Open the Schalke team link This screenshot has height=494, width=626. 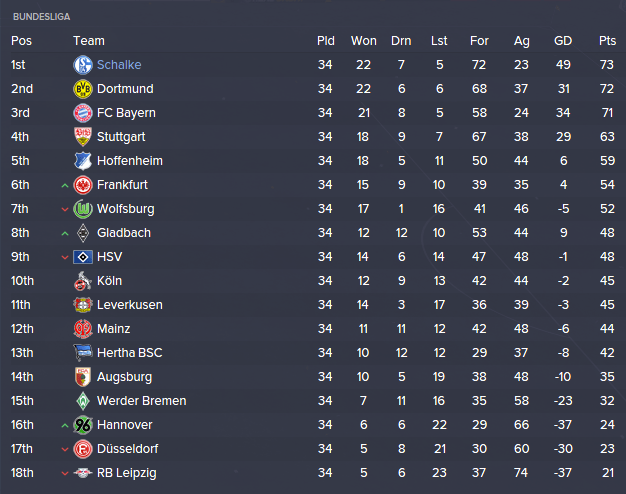(x=119, y=65)
